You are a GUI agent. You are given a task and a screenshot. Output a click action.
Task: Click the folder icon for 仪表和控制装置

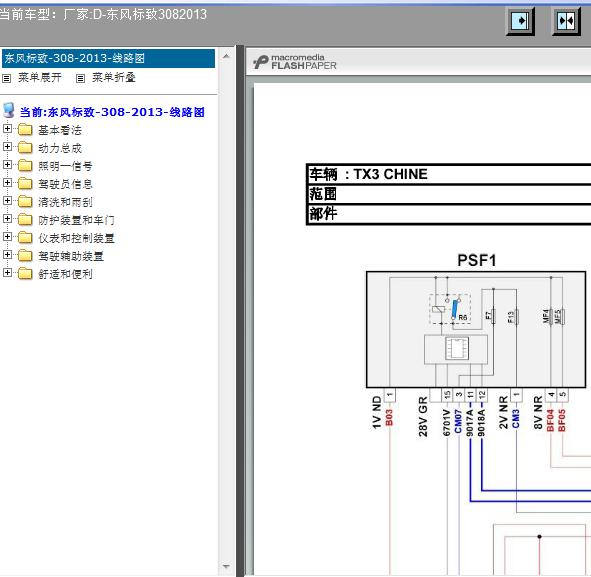[25, 238]
